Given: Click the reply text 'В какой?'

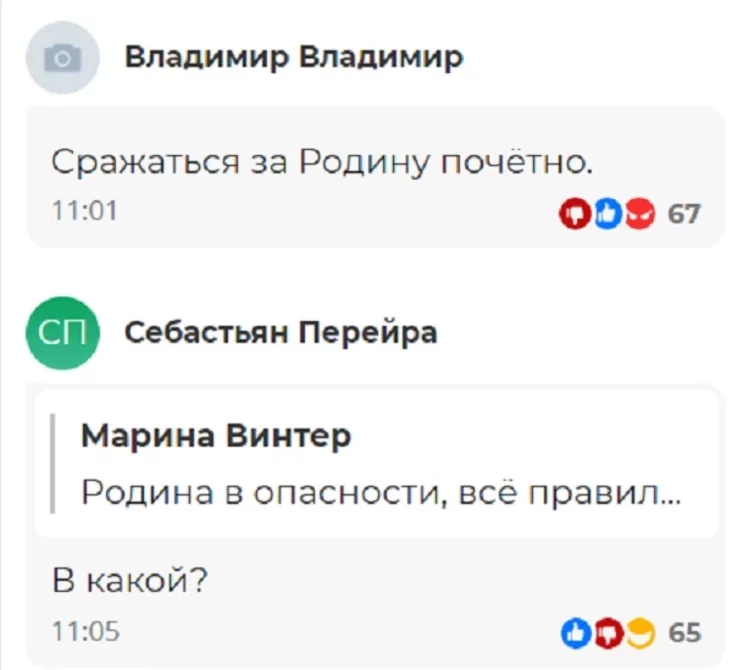Looking at the screenshot, I should (128, 581).
